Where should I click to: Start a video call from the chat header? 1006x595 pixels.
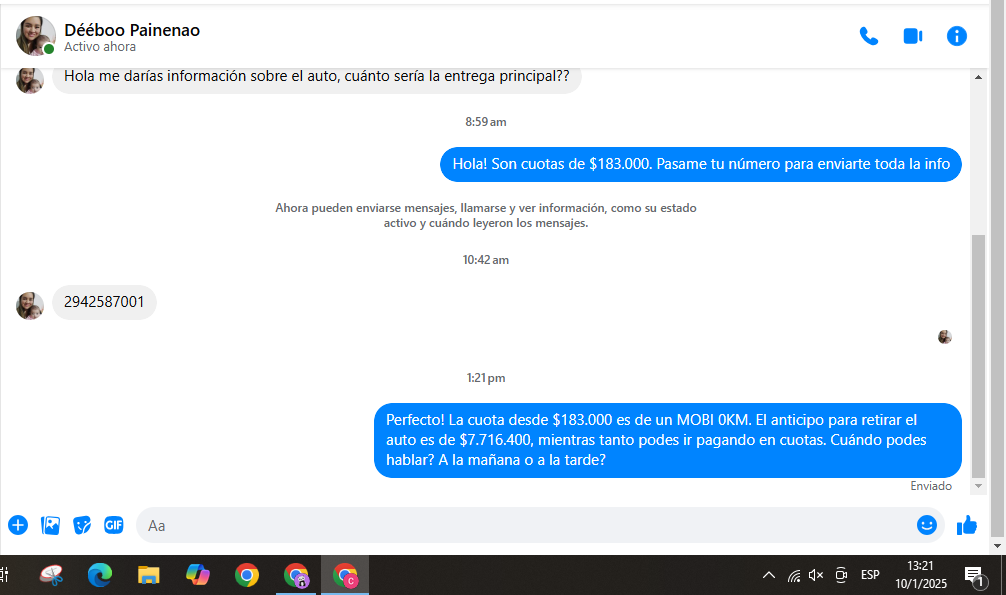pyautogui.click(x=912, y=36)
